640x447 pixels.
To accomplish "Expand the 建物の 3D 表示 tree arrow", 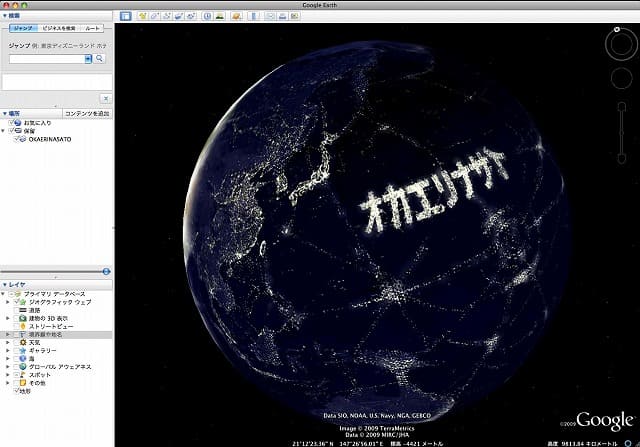I will pos(8,318).
